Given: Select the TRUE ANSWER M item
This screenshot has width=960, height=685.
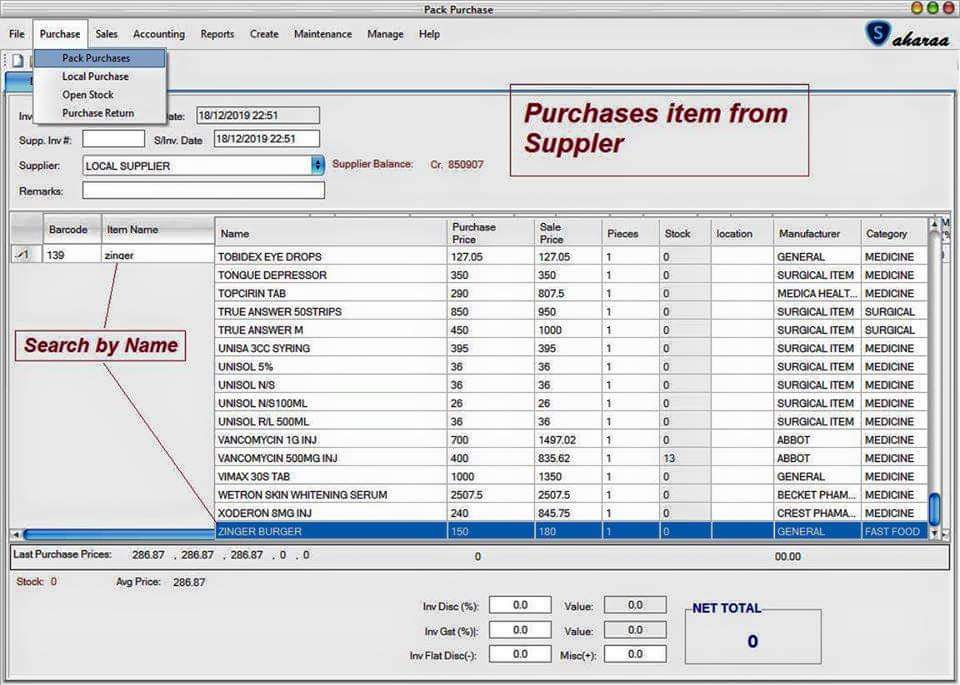Looking at the screenshot, I should click(572, 330).
